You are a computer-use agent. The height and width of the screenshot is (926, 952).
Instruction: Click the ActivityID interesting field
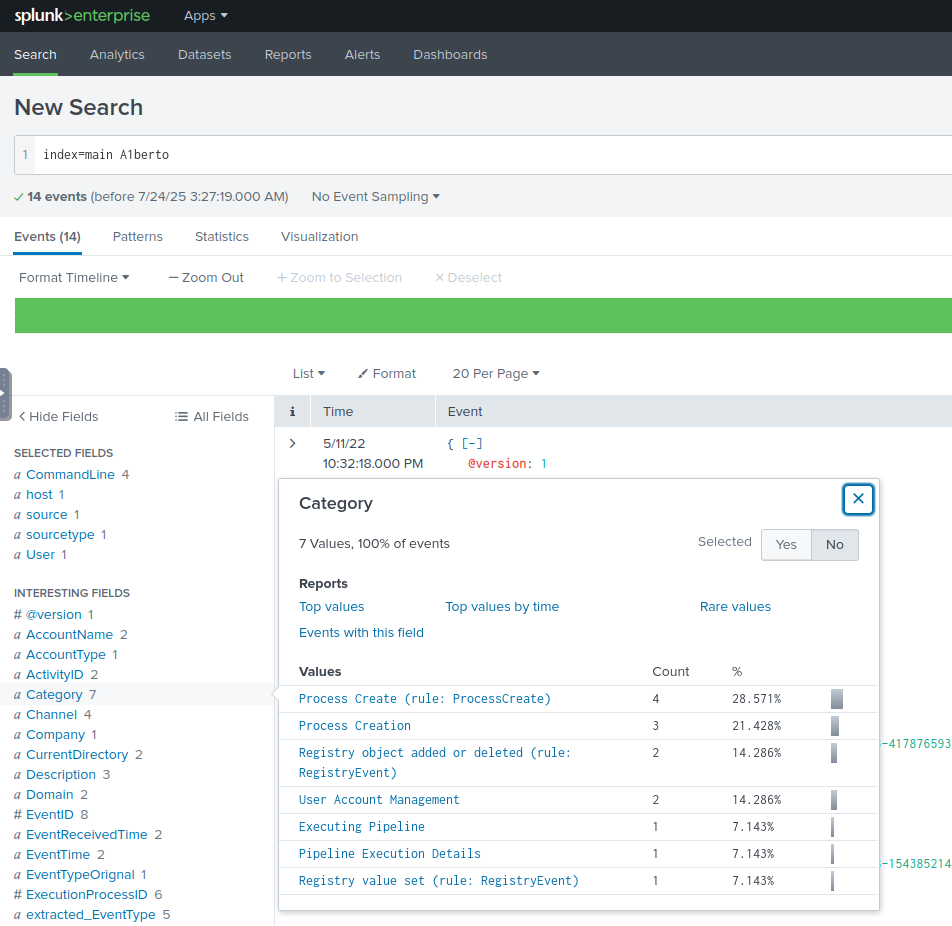[x=55, y=675]
